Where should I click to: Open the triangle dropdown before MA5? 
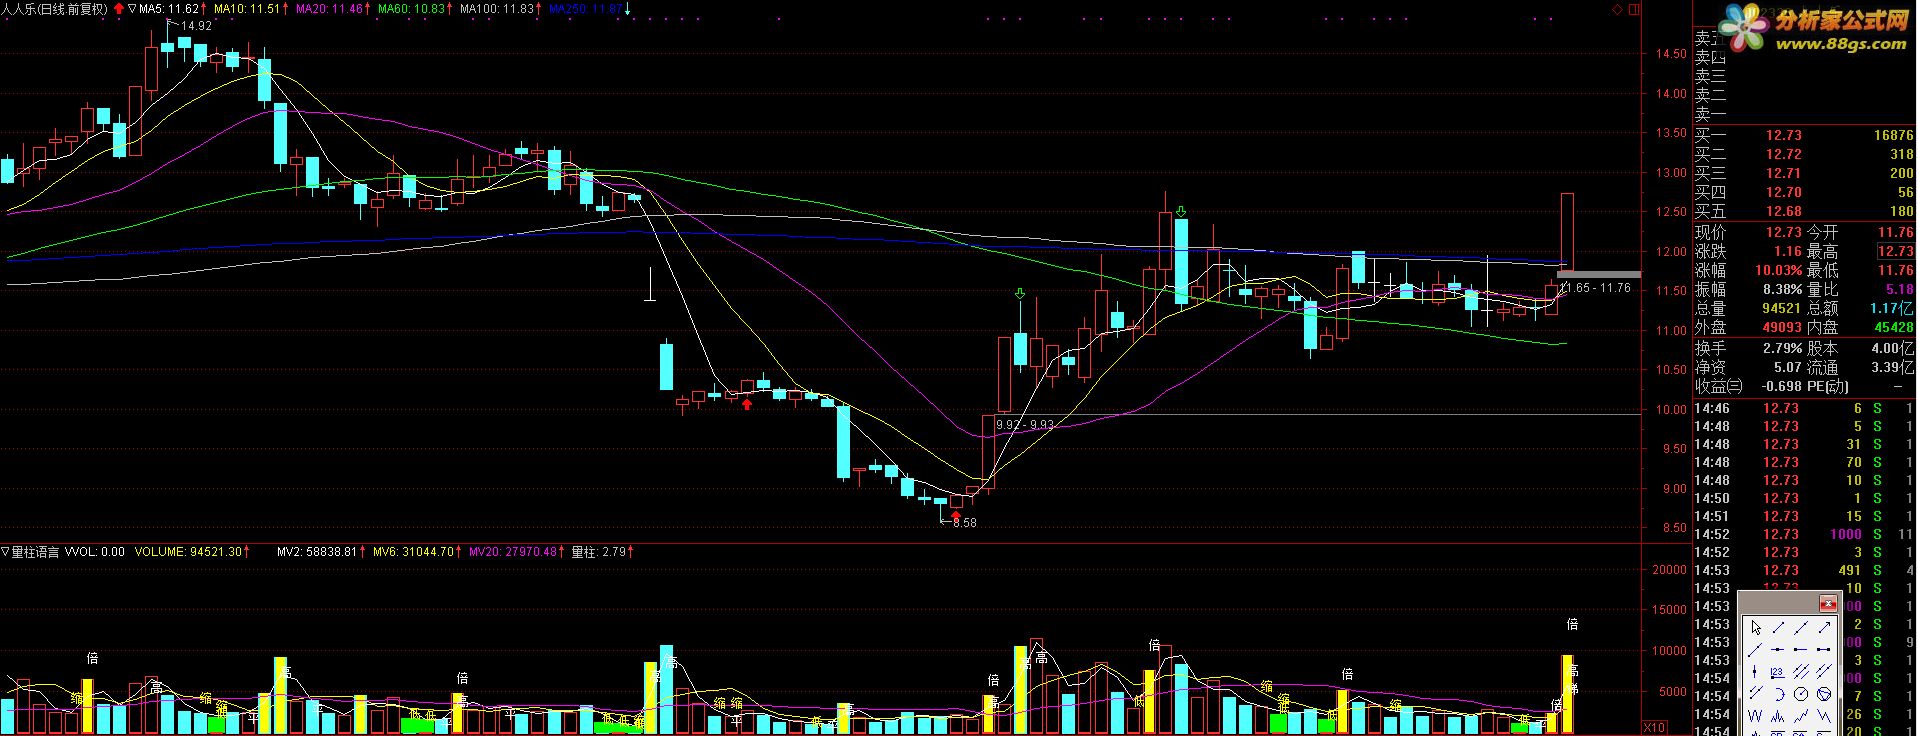132,8
